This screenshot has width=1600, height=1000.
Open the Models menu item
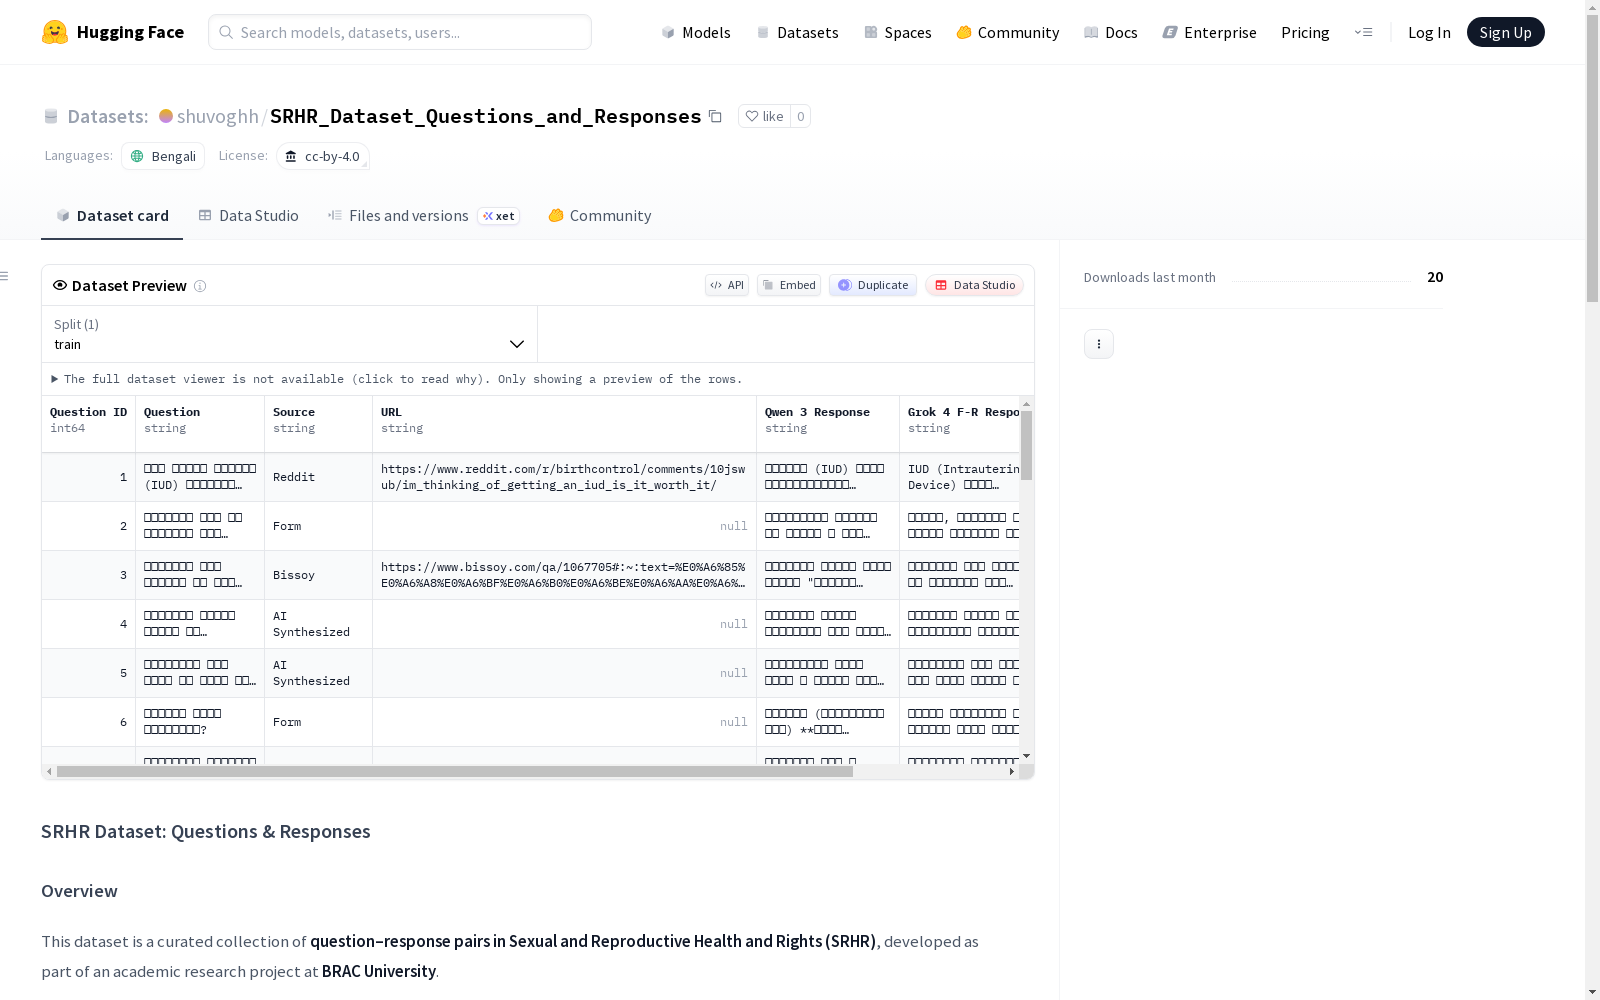[696, 32]
